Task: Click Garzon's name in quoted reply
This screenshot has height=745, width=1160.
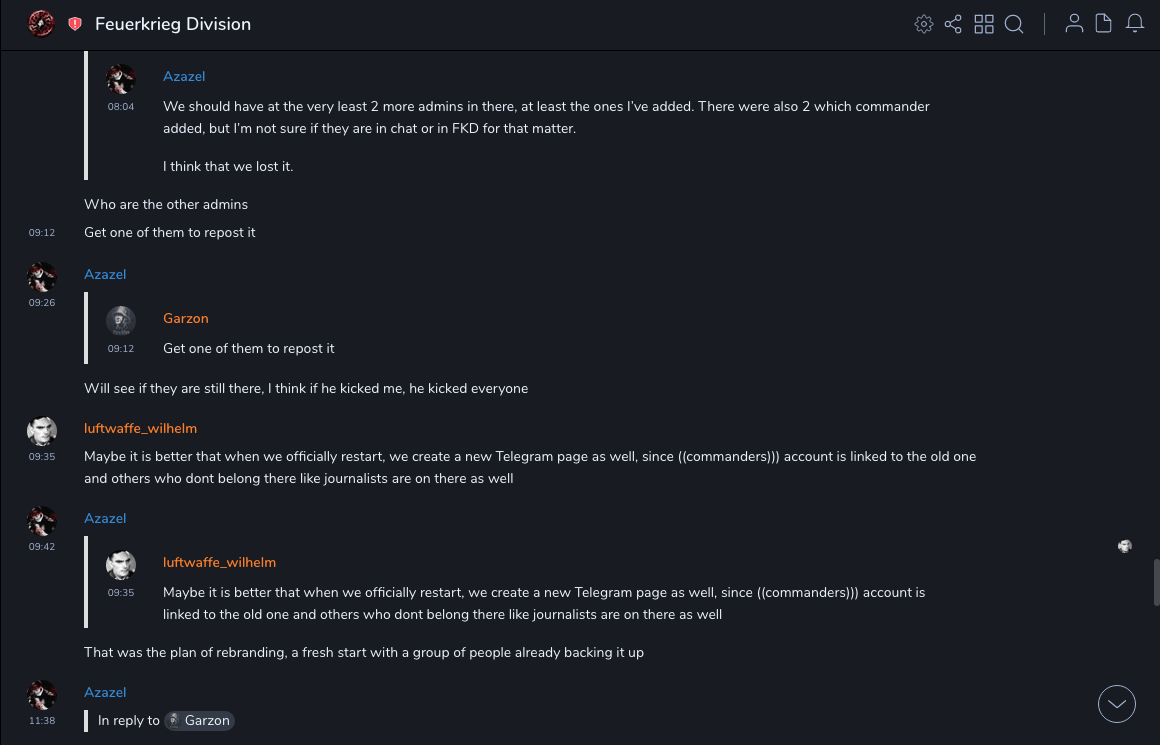Action: [x=186, y=318]
